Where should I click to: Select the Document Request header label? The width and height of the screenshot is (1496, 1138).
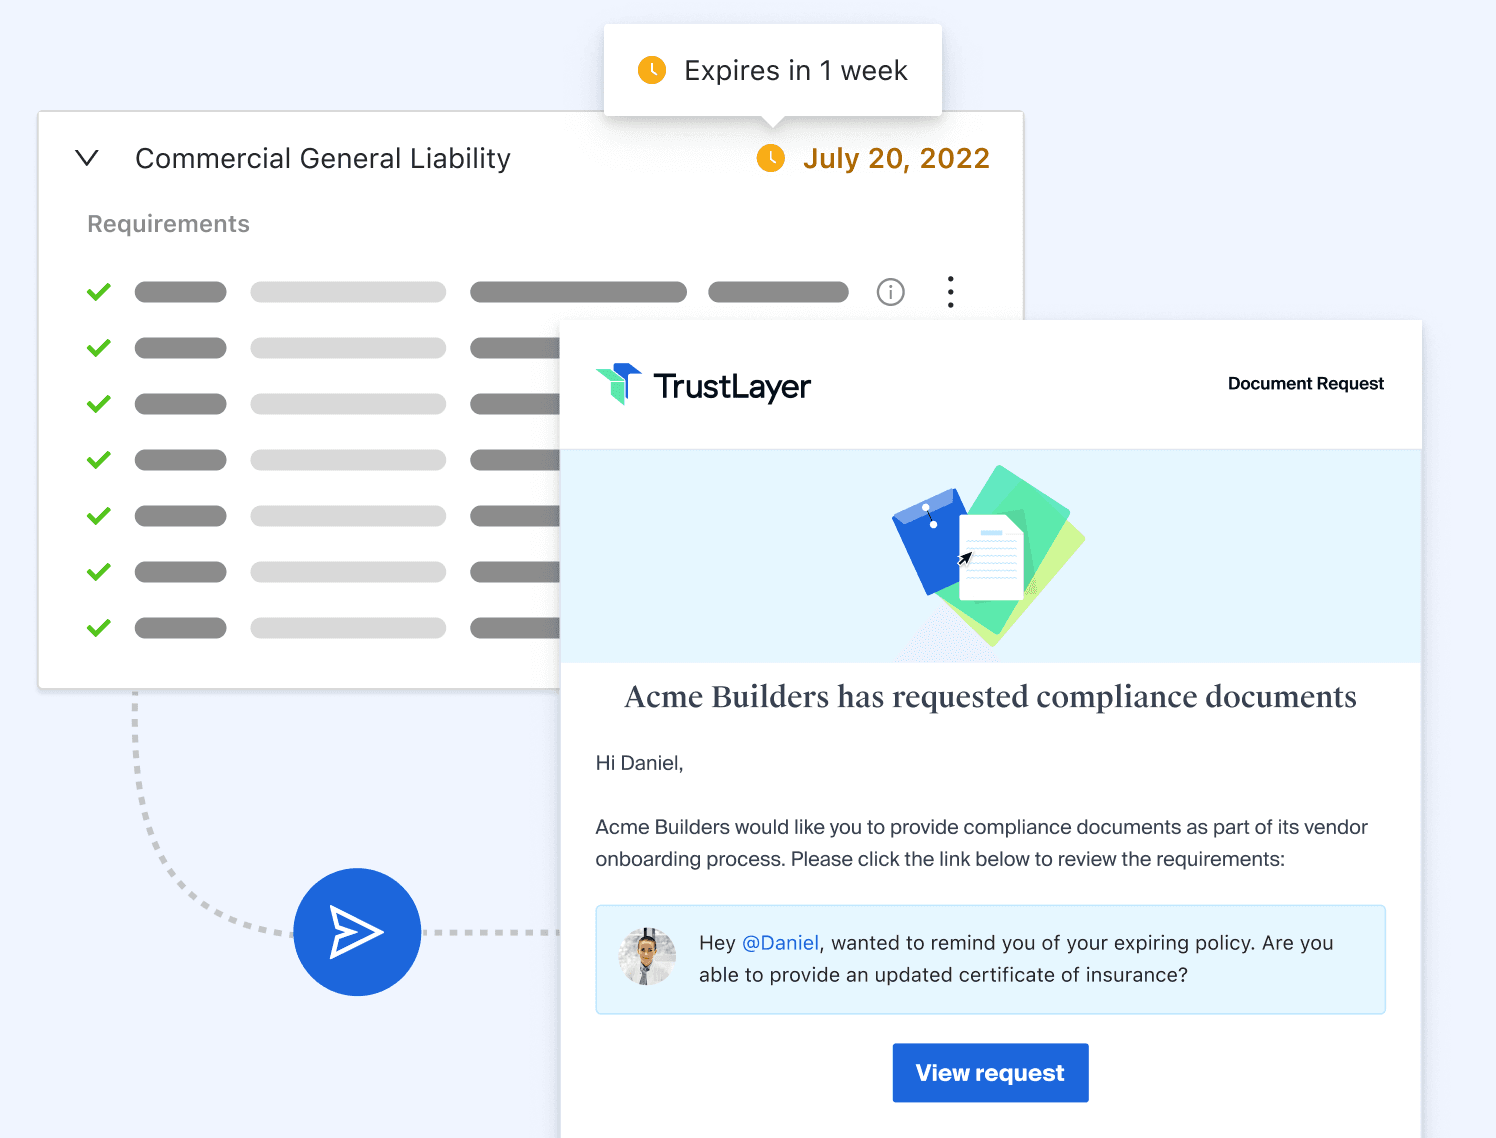coord(1305,383)
